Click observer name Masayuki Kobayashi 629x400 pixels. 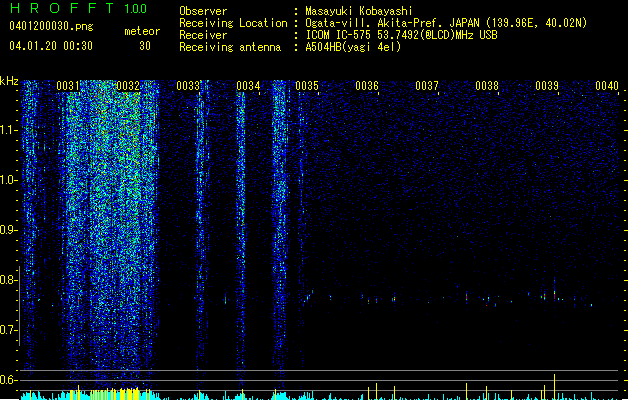(x=359, y=11)
